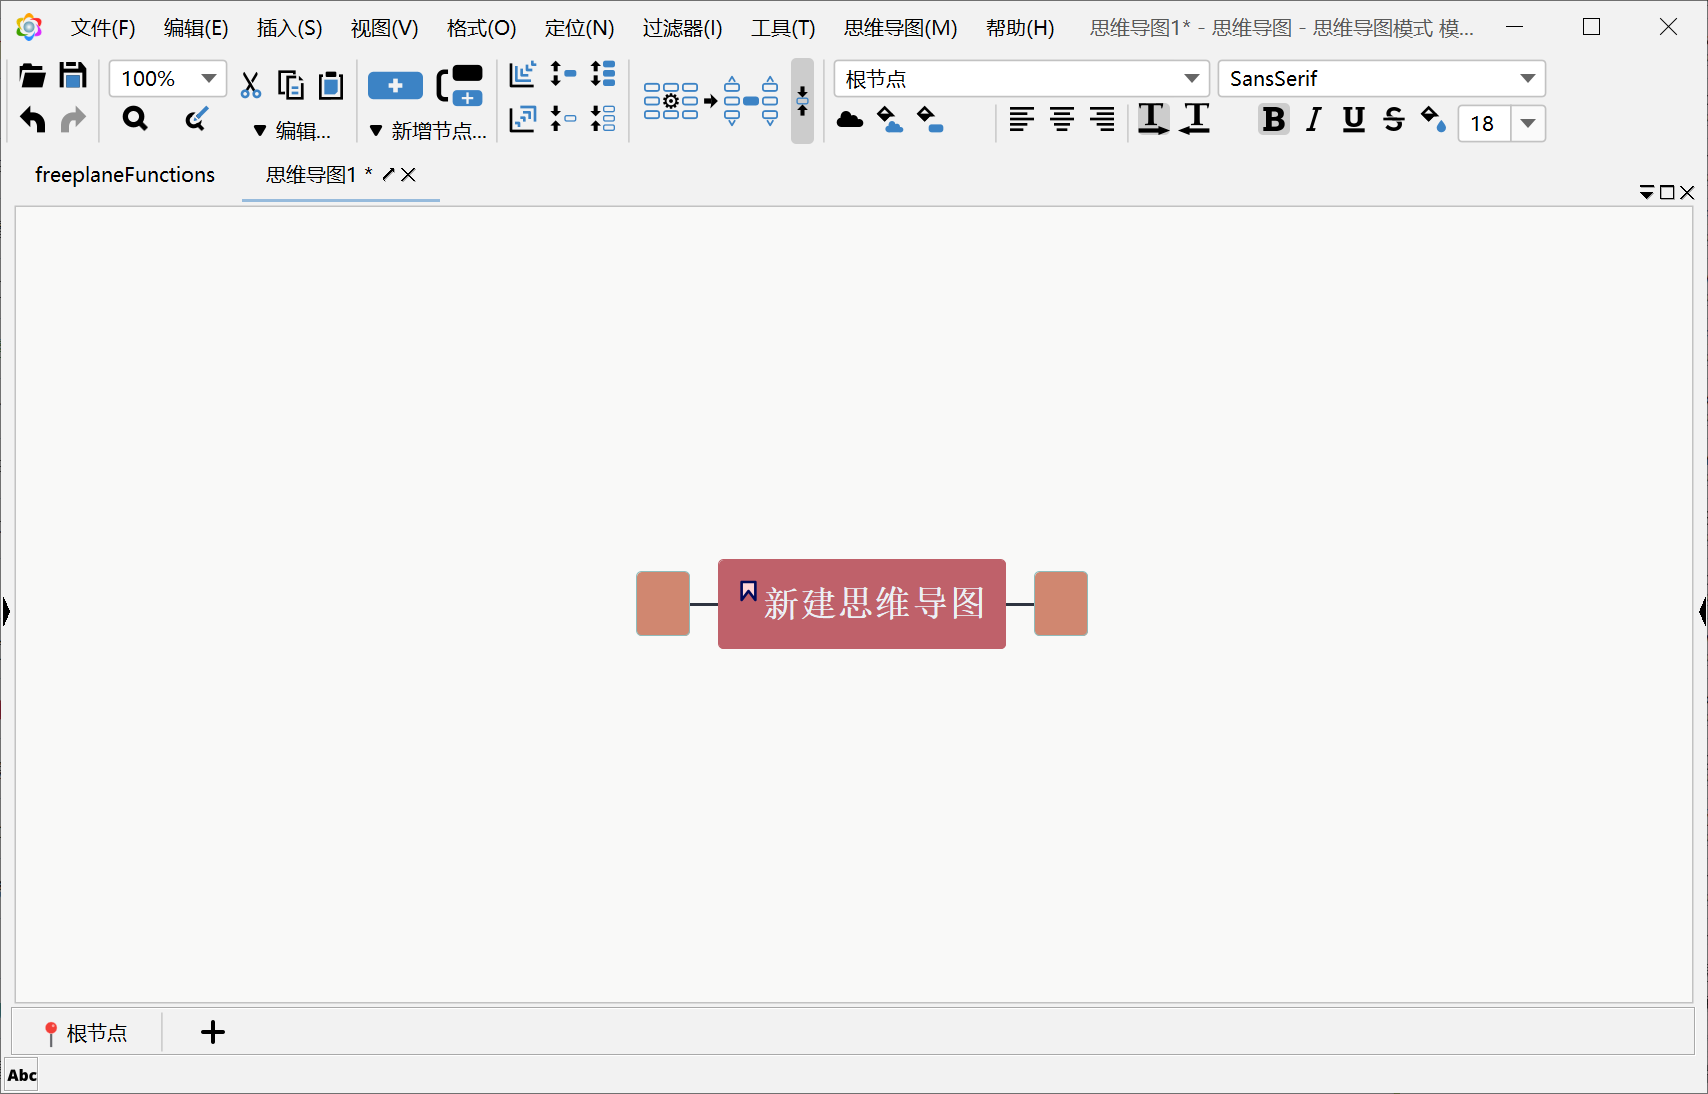Open the 格式(O) menu
The width and height of the screenshot is (1708, 1094).
pos(481,28)
